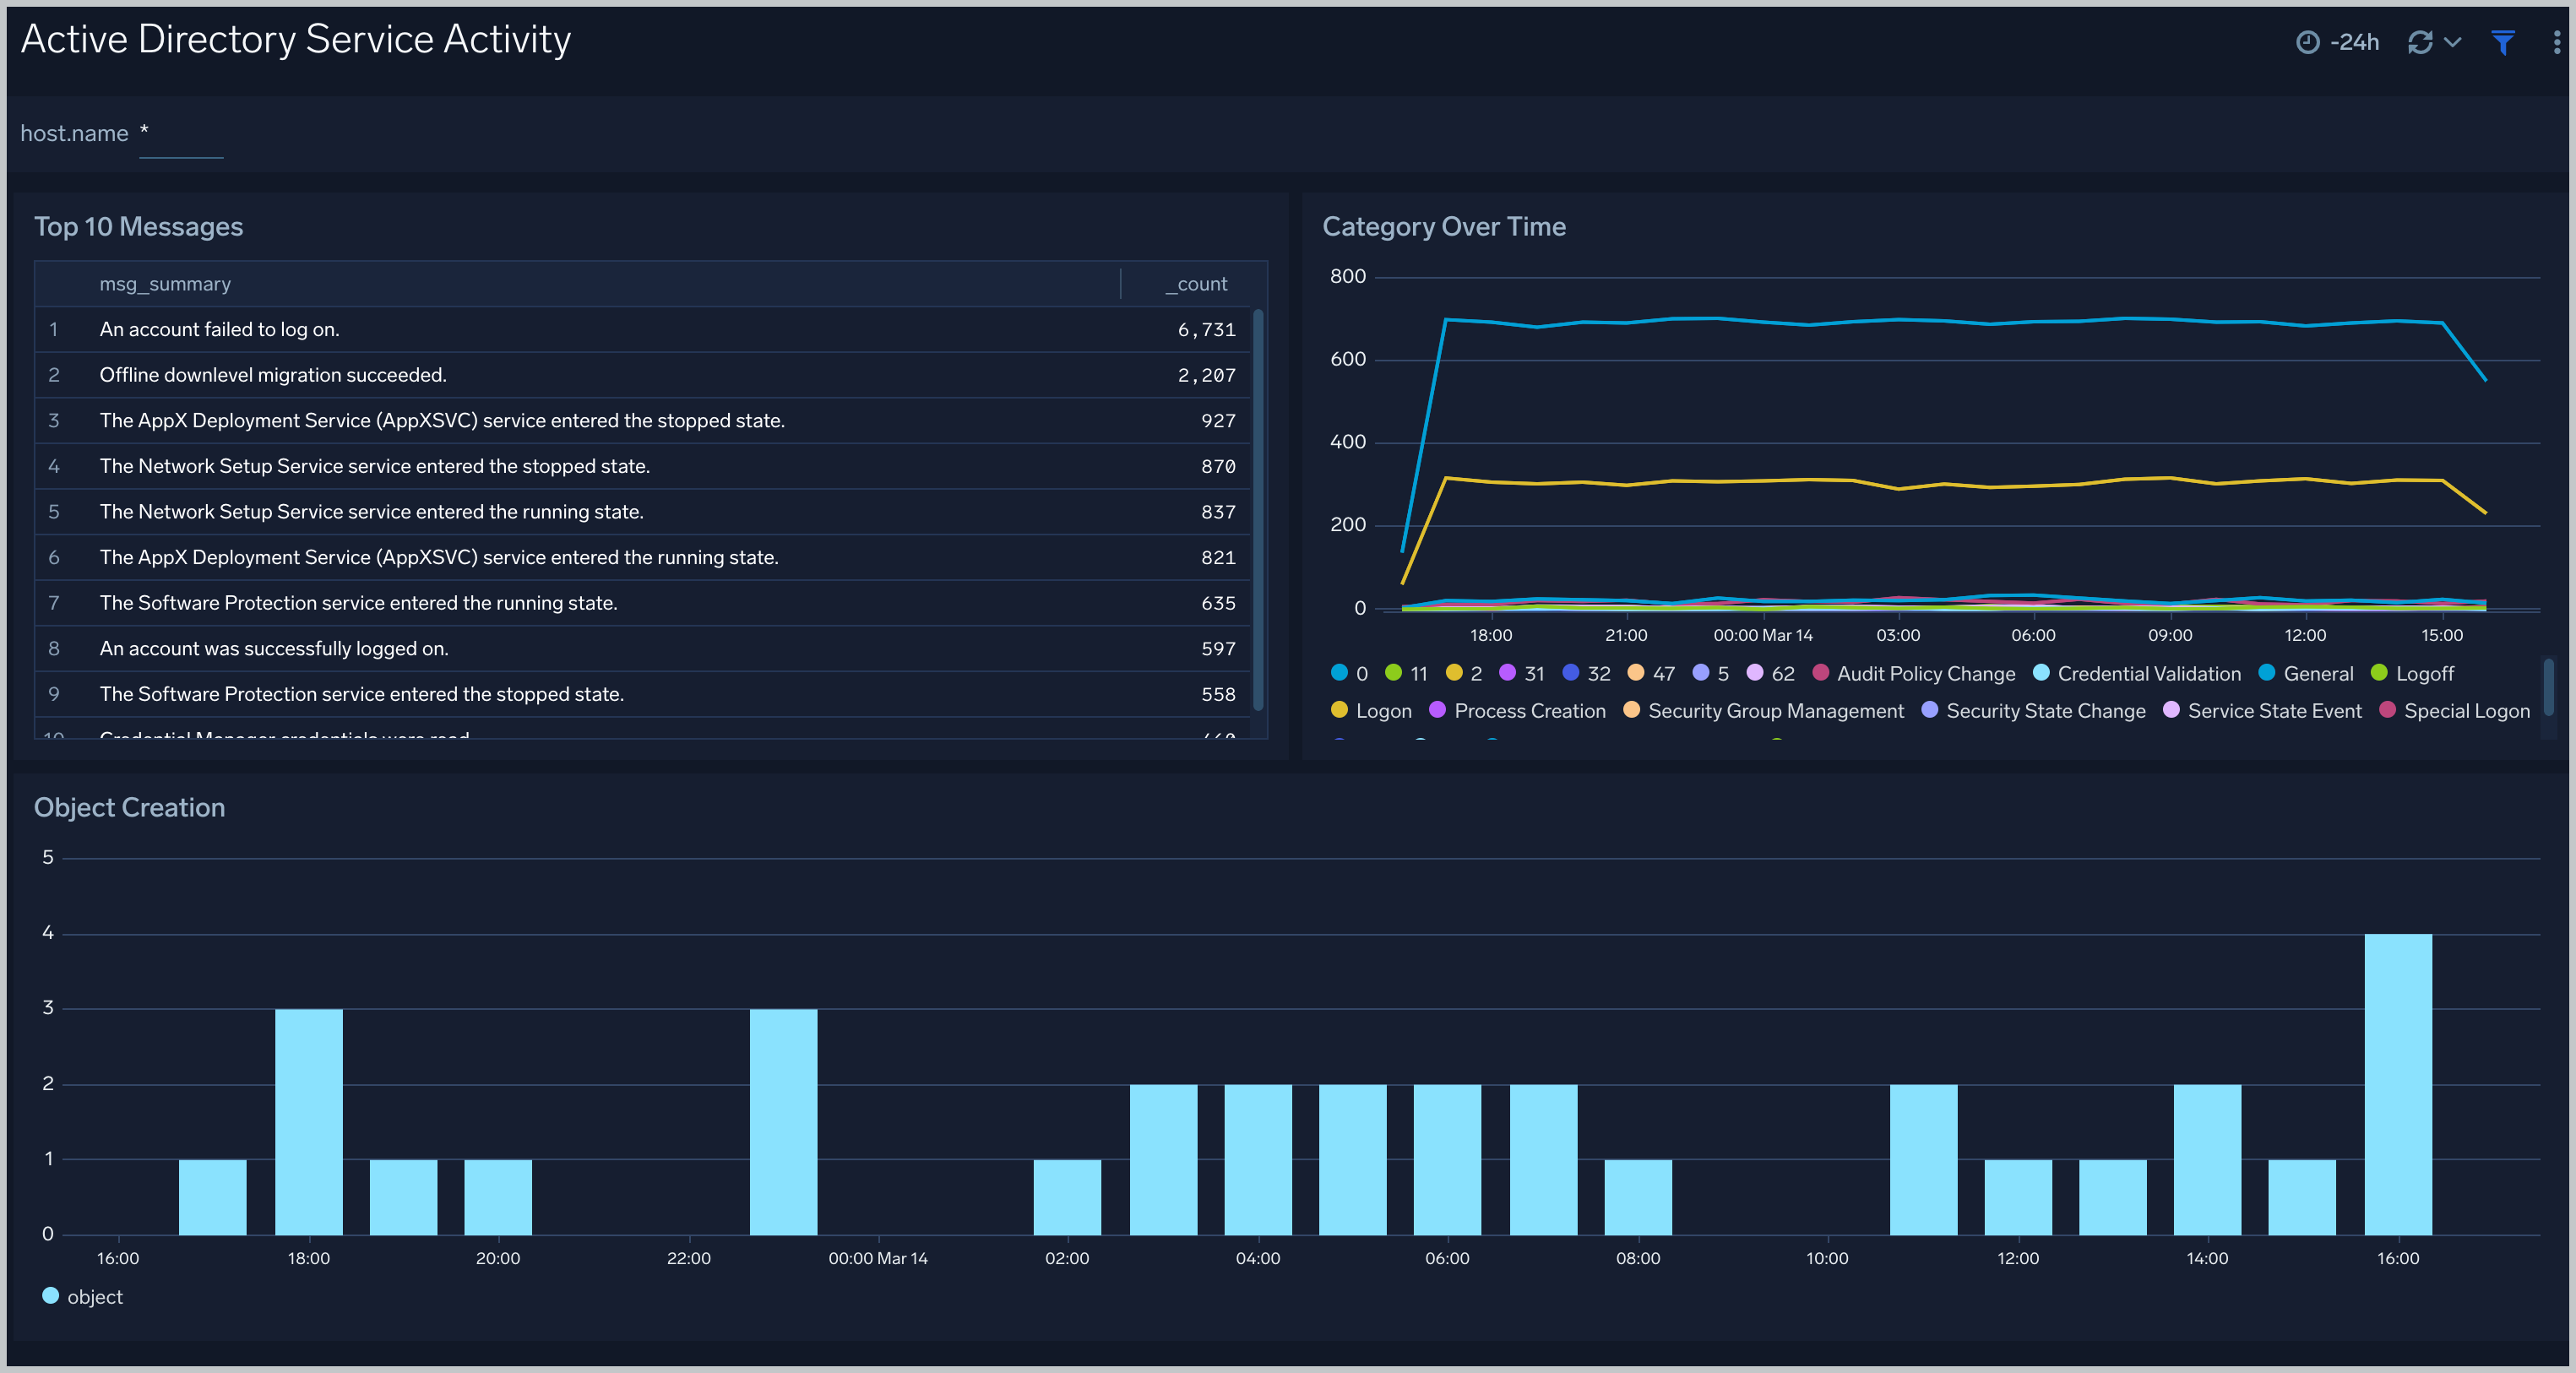Click the Top 10 Messages panel title
The height and width of the screenshot is (1373, 2576).
coord(138,227)
